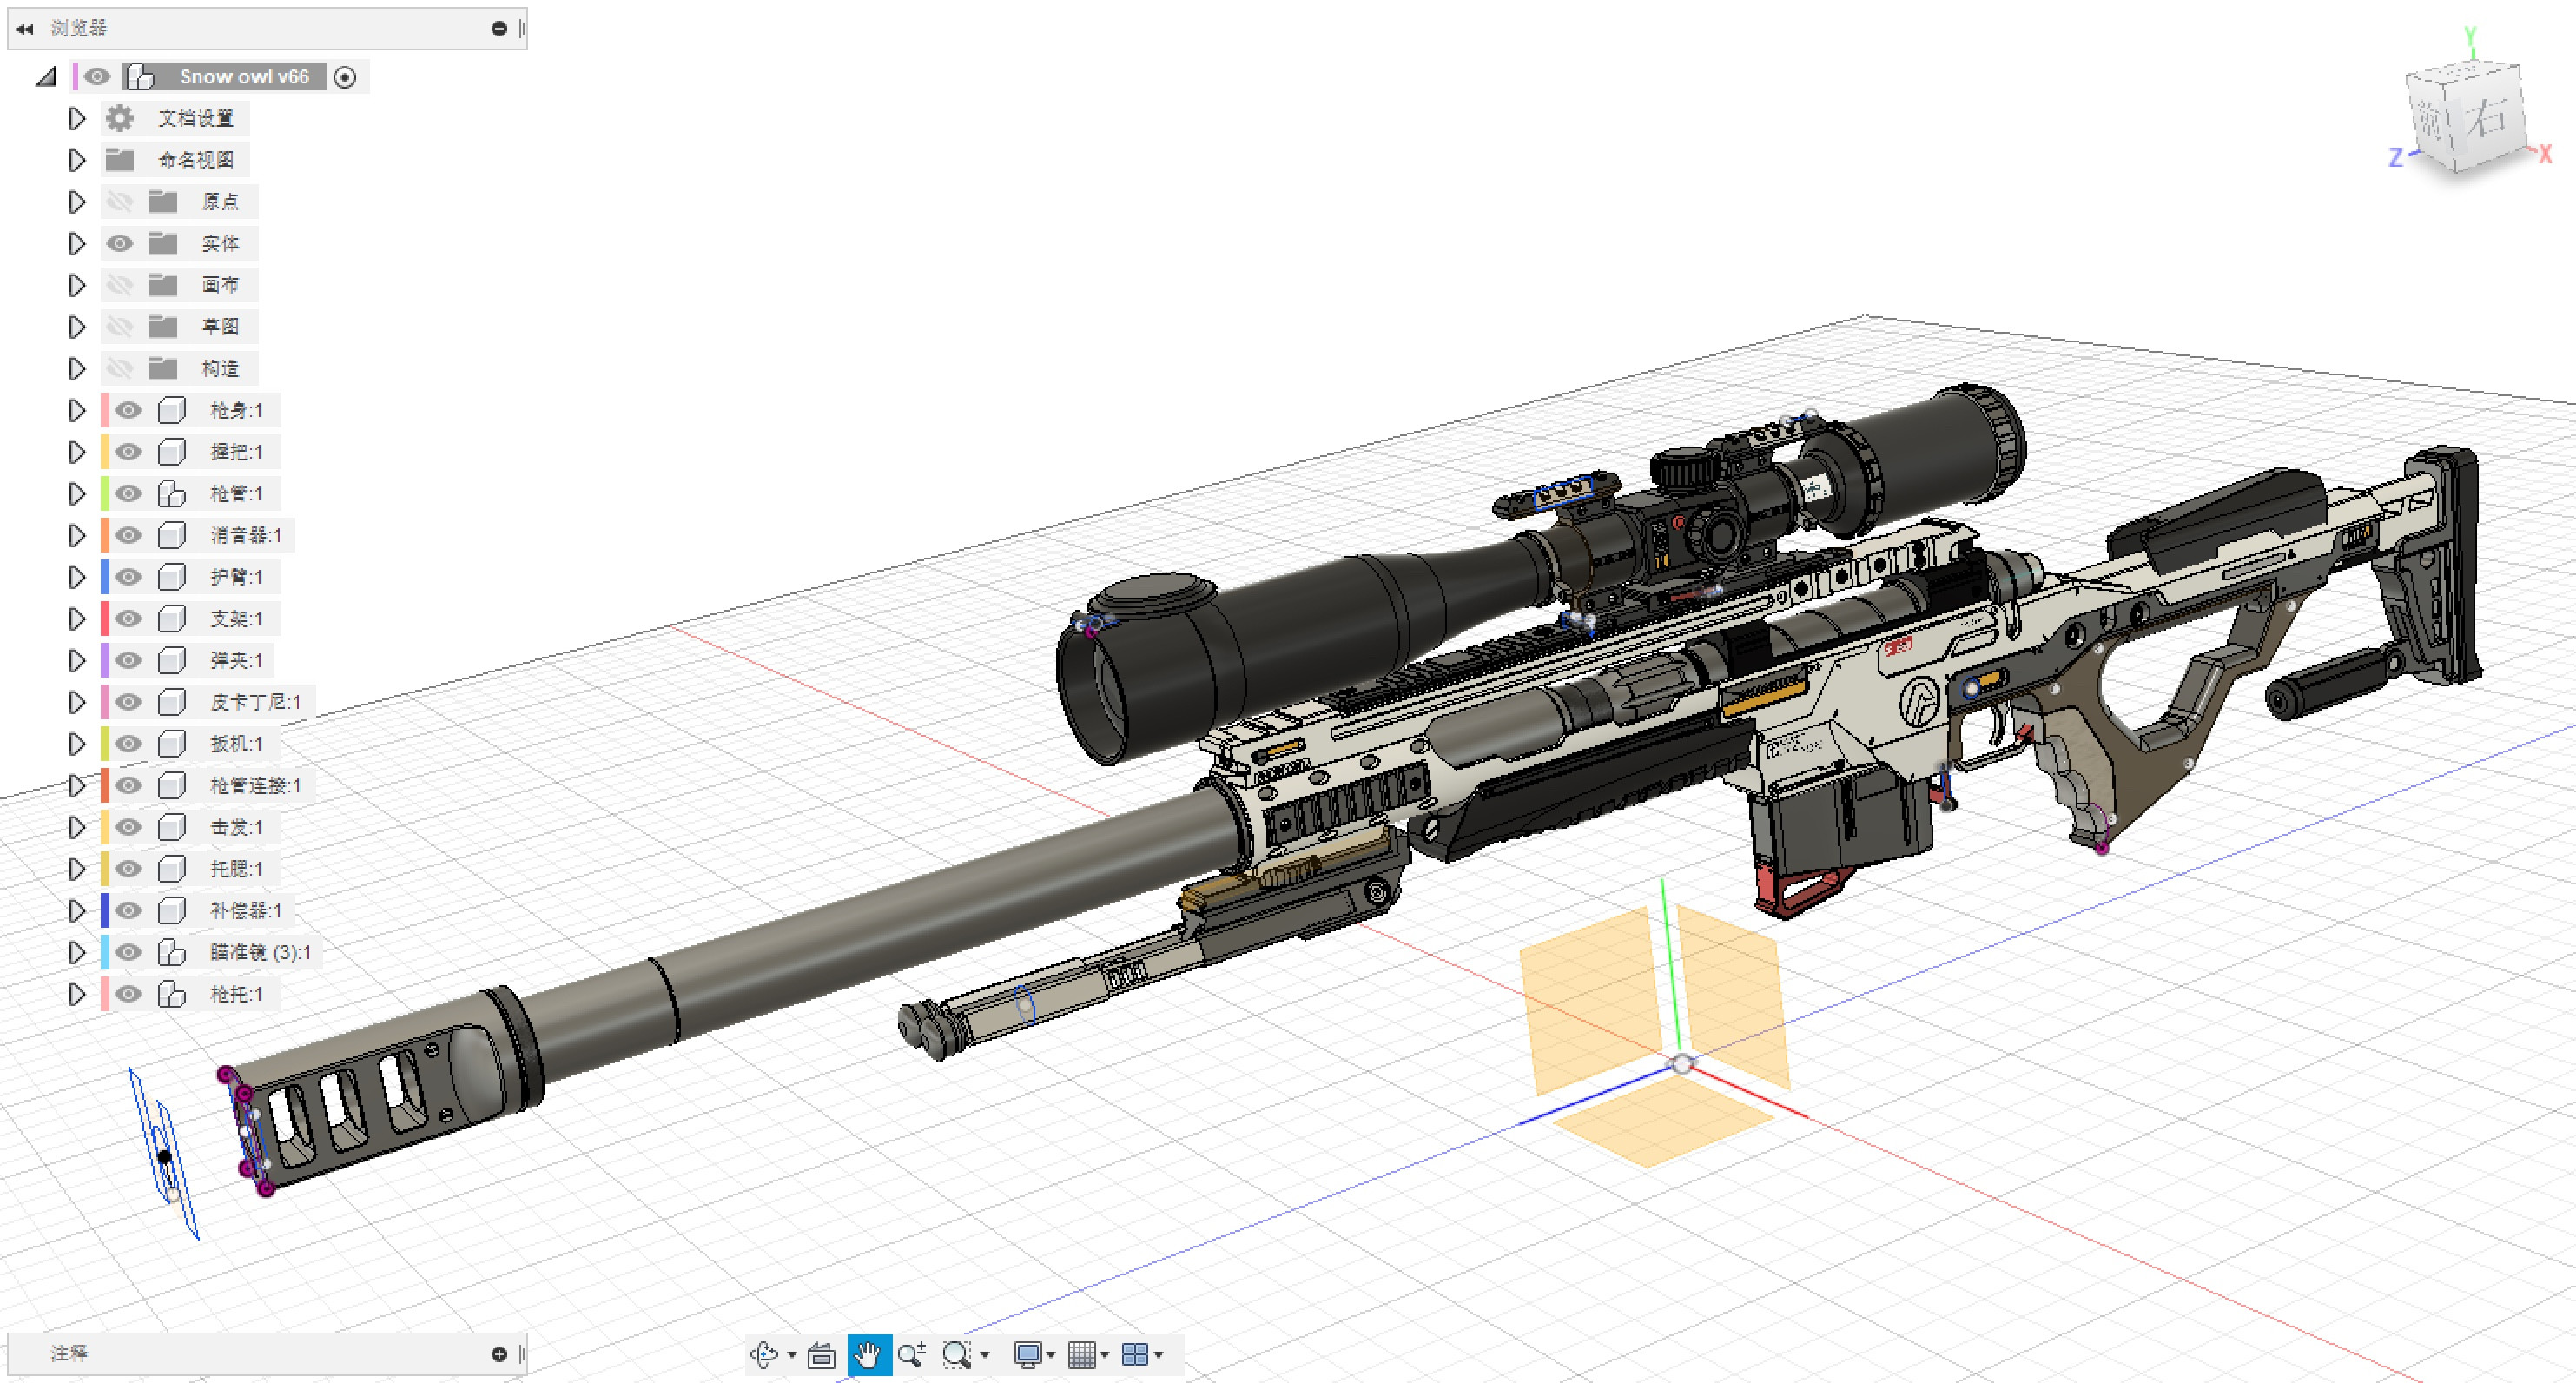This screenshot has height=1383, width=2576.
Task: Open Grid and Snaps icon
Action: (1082, 1355)
